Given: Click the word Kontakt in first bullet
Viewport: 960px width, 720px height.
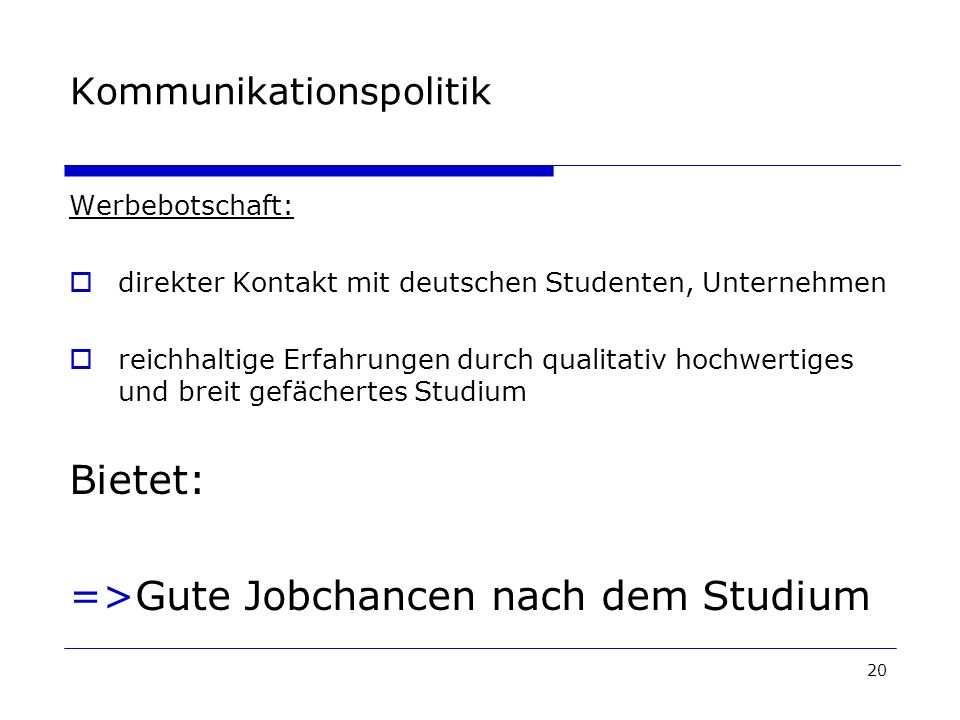Looking at the screenshot, I should [x=285, y=283].
